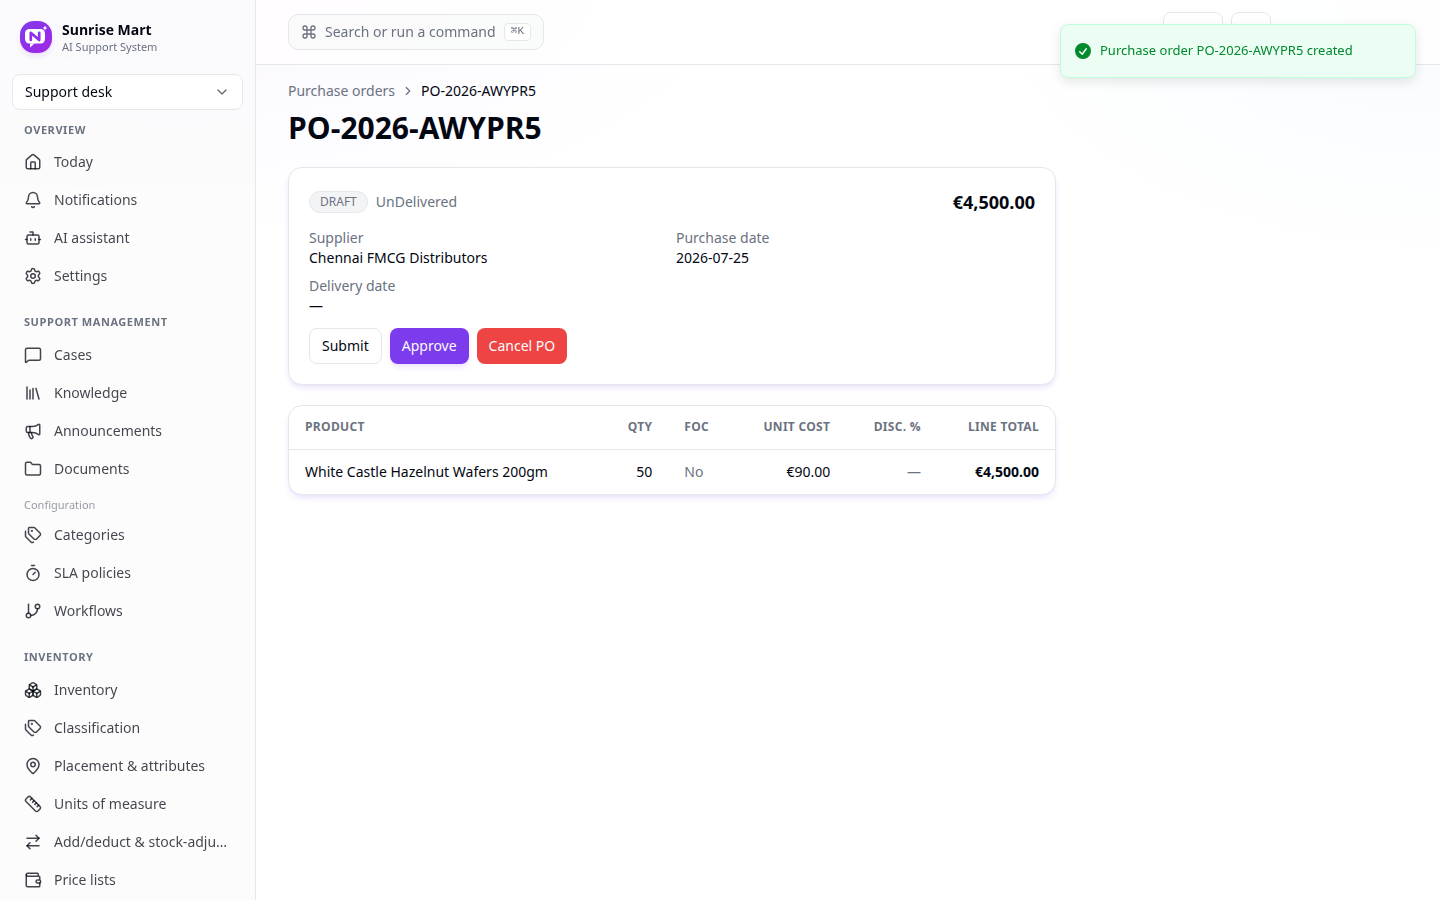Go to Purchase orders breadcrumb
Screen dimensions: 1440x900
tap(341, 91)
